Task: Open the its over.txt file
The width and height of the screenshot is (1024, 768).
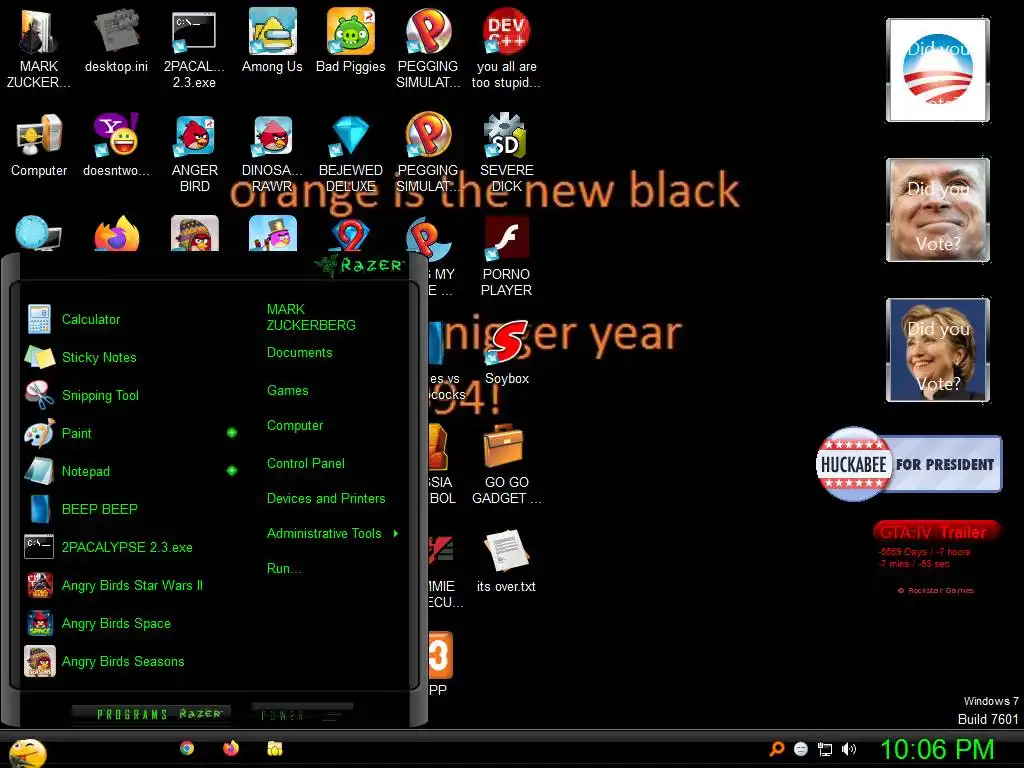Action: coord(506,562)
